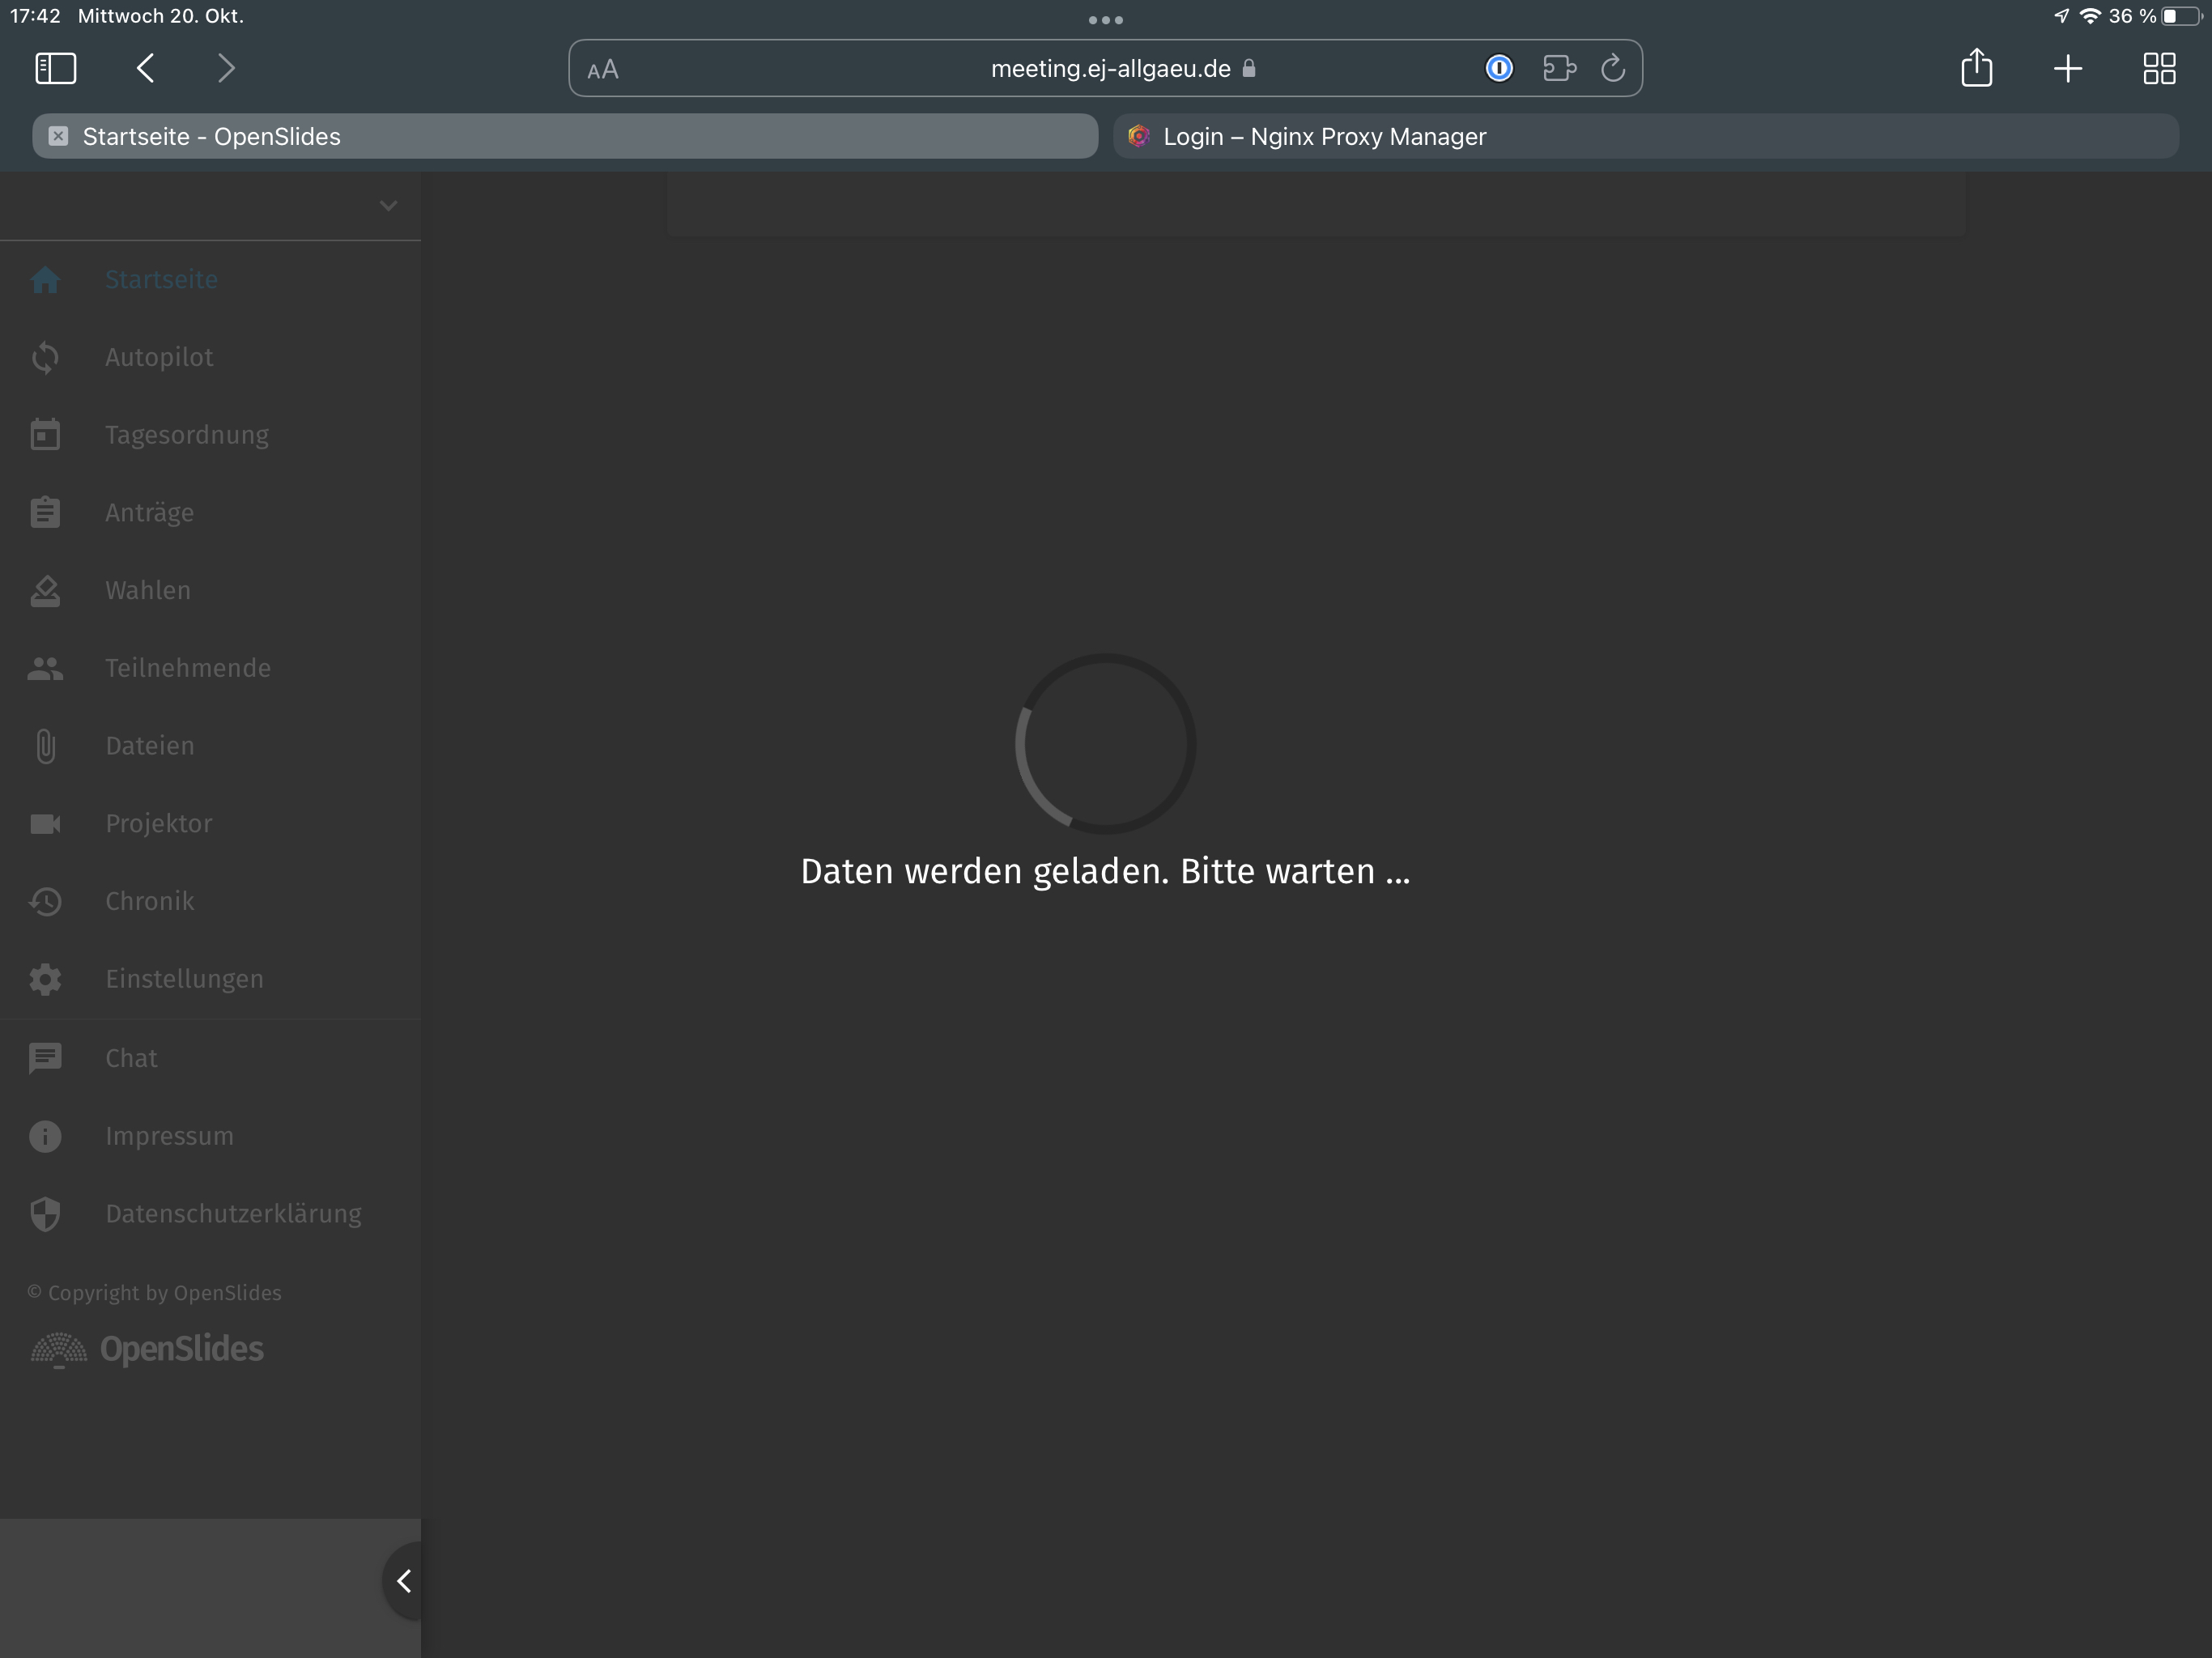
Task: Open reader AA text size menu
Action: click(x=603, y=70)
